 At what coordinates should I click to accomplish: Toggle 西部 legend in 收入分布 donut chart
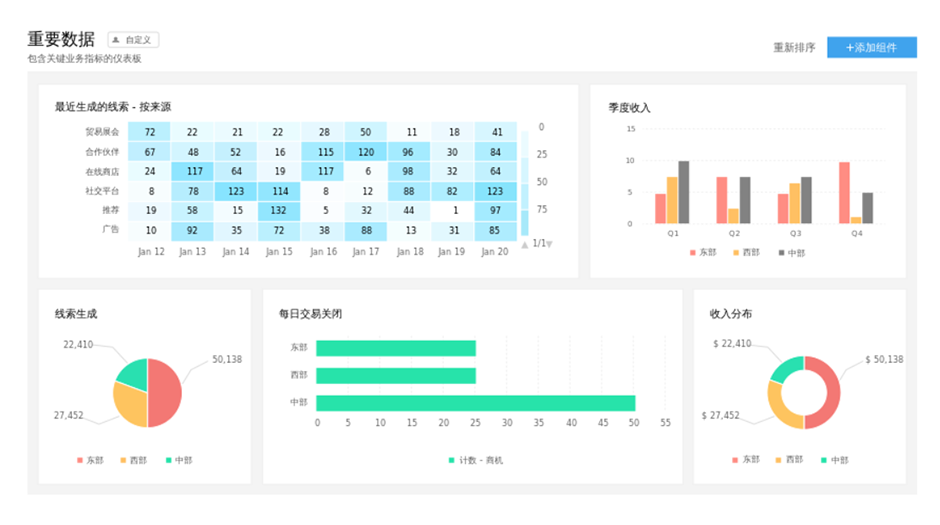(x=789, y=460)
